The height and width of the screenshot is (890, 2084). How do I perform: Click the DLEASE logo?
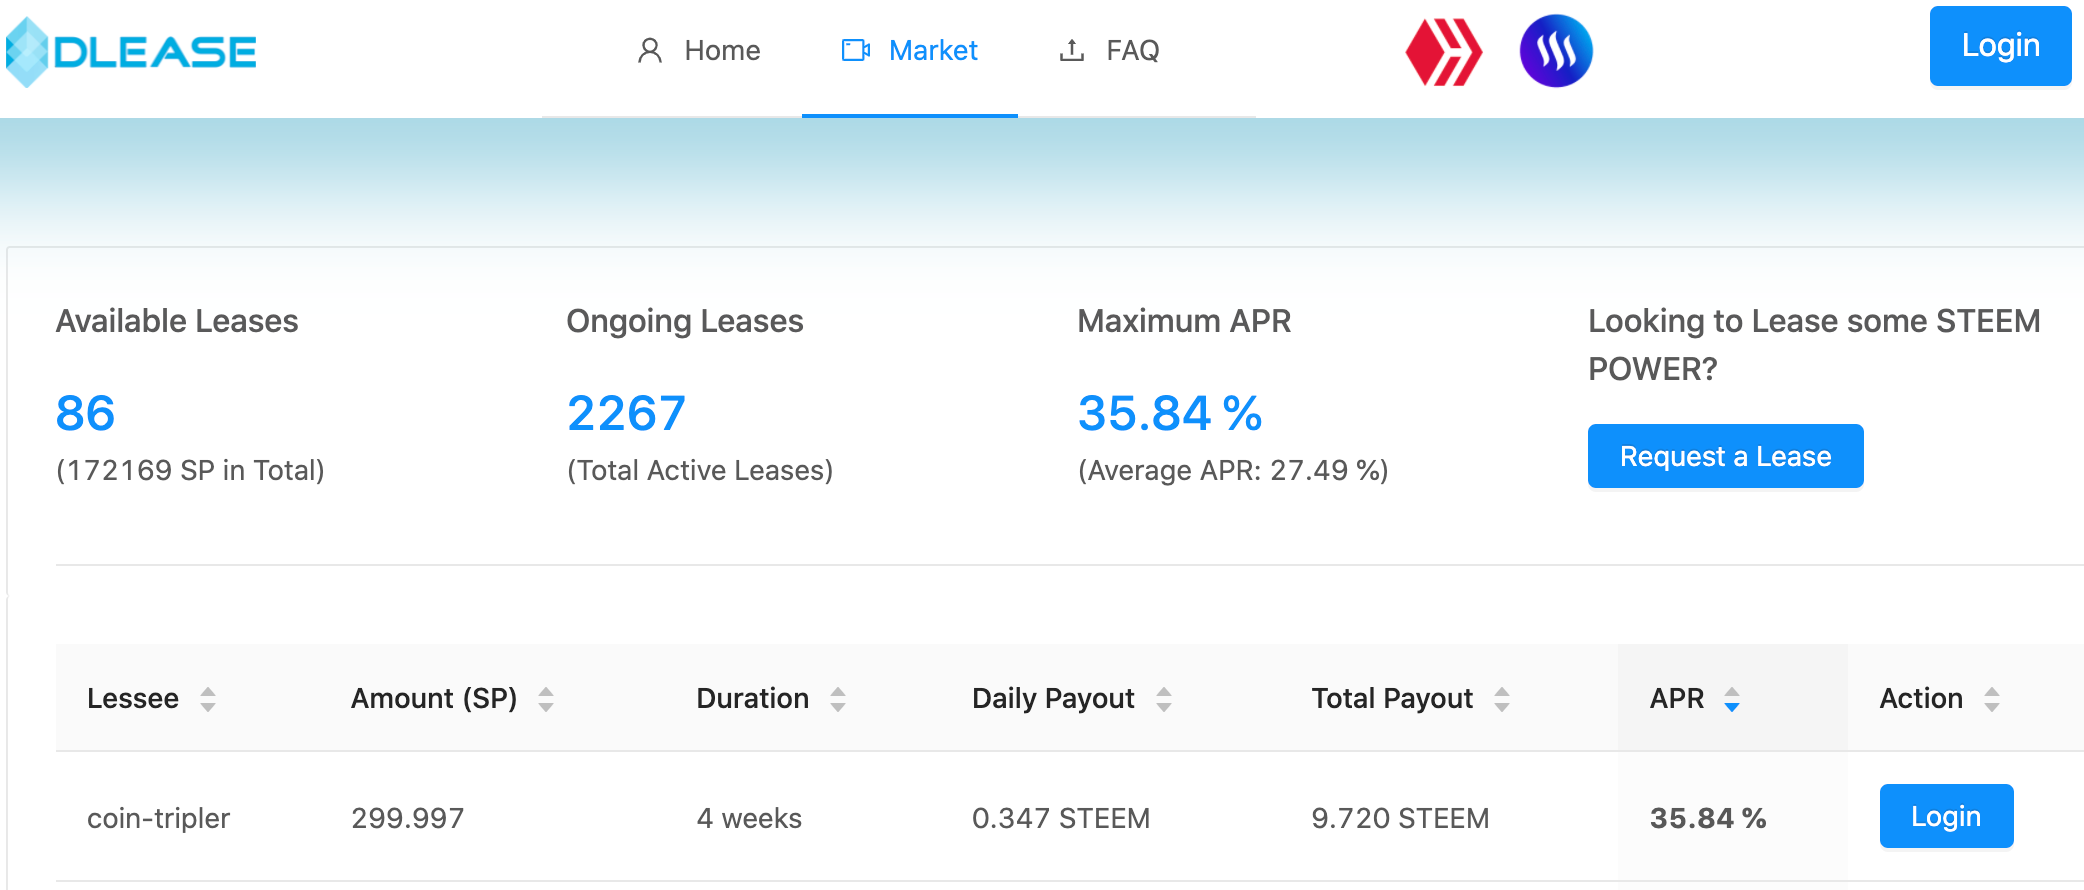131,52
